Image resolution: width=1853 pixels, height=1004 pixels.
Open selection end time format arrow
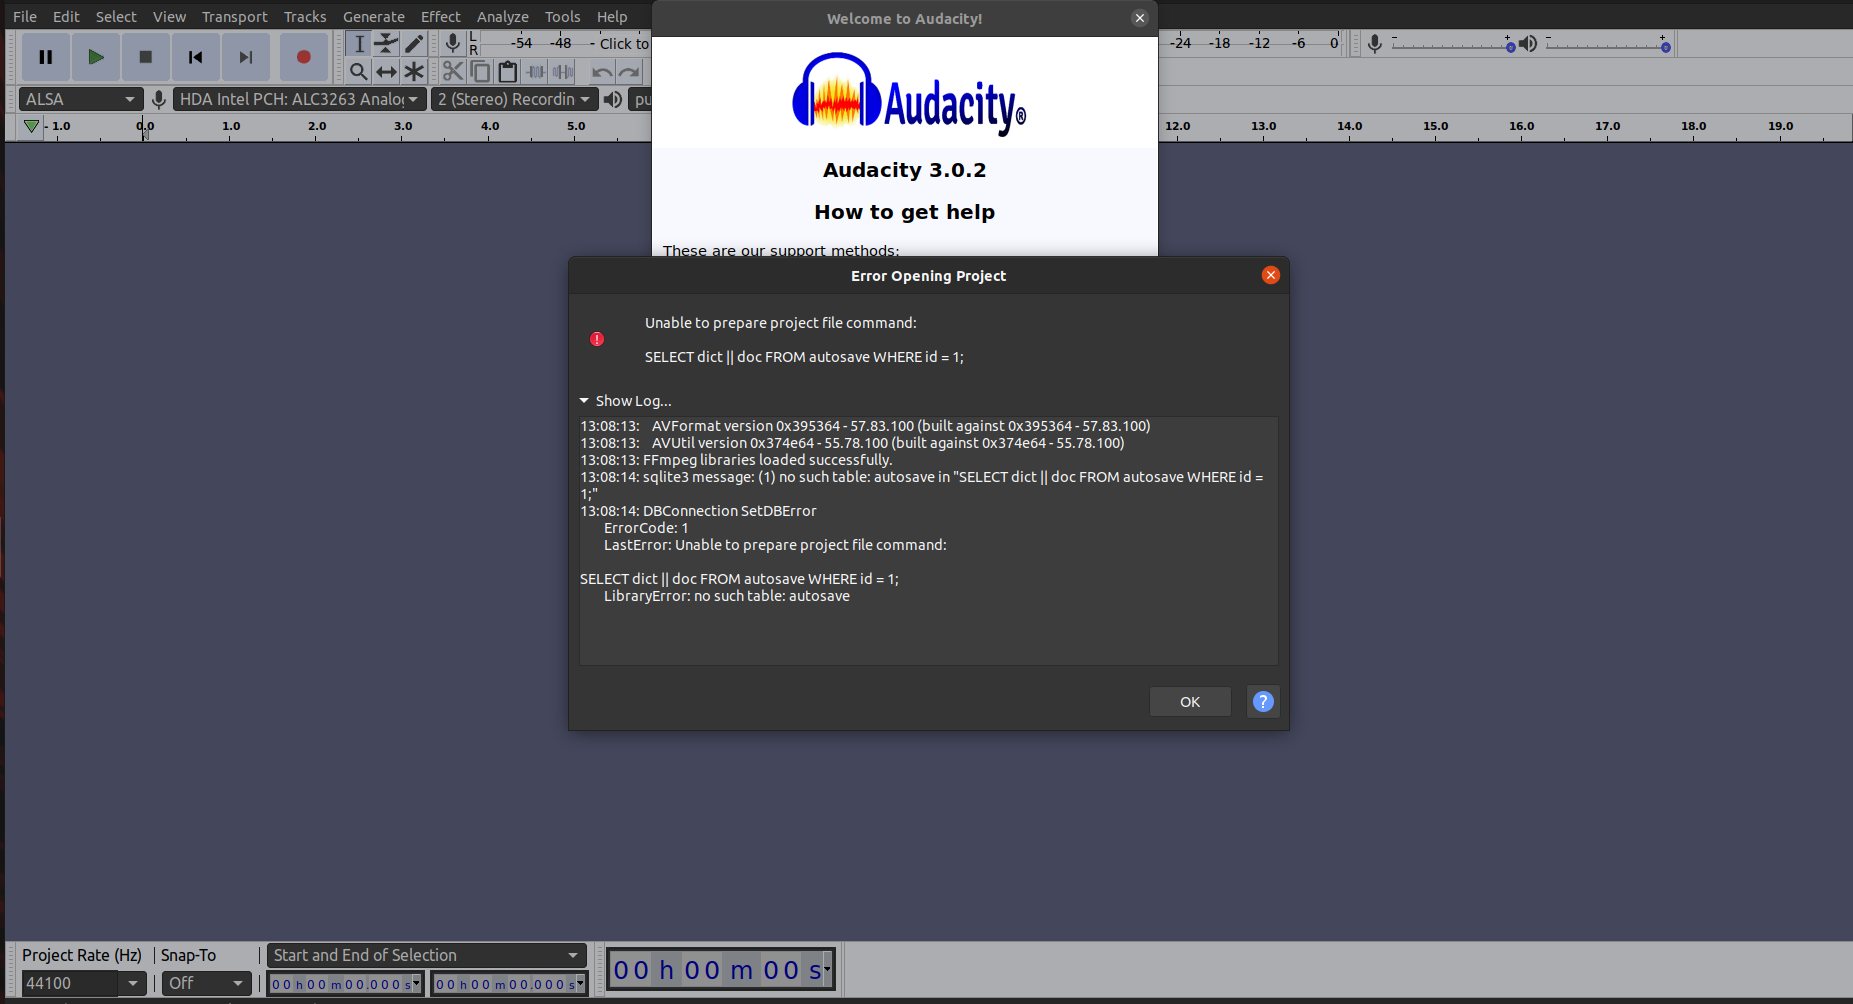[581, 984]
